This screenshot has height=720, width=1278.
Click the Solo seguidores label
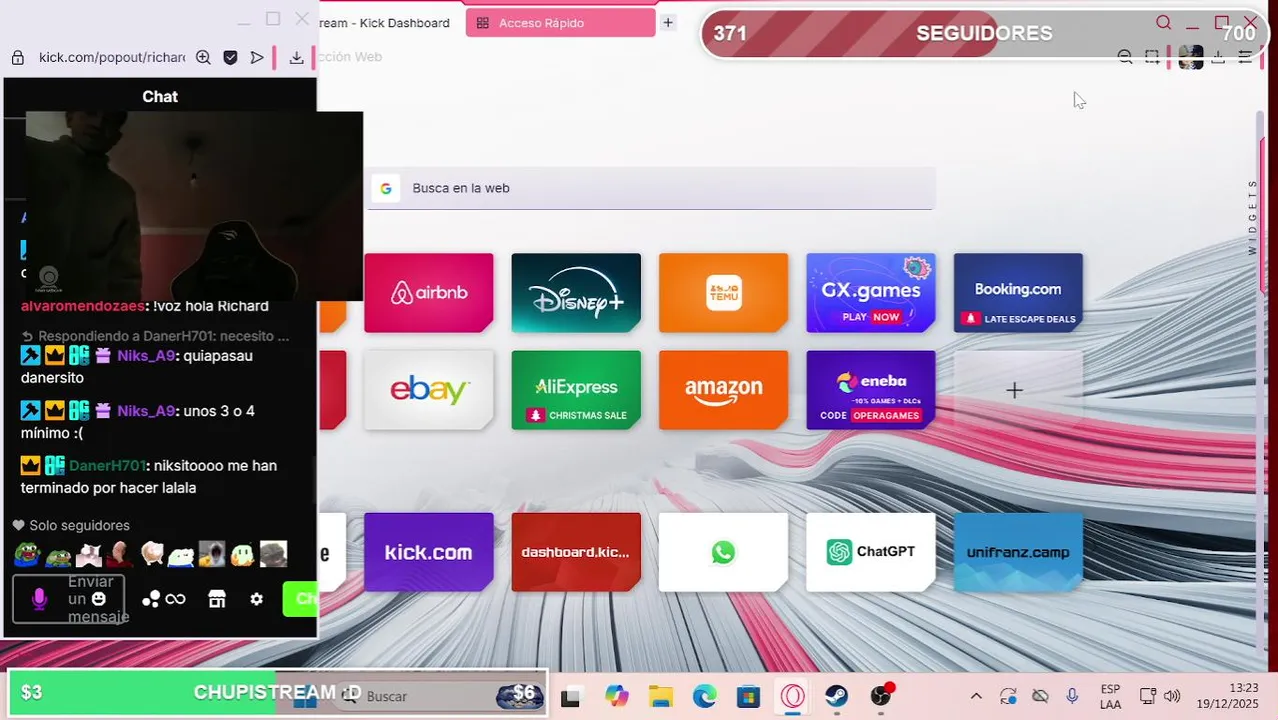[79, 525]
